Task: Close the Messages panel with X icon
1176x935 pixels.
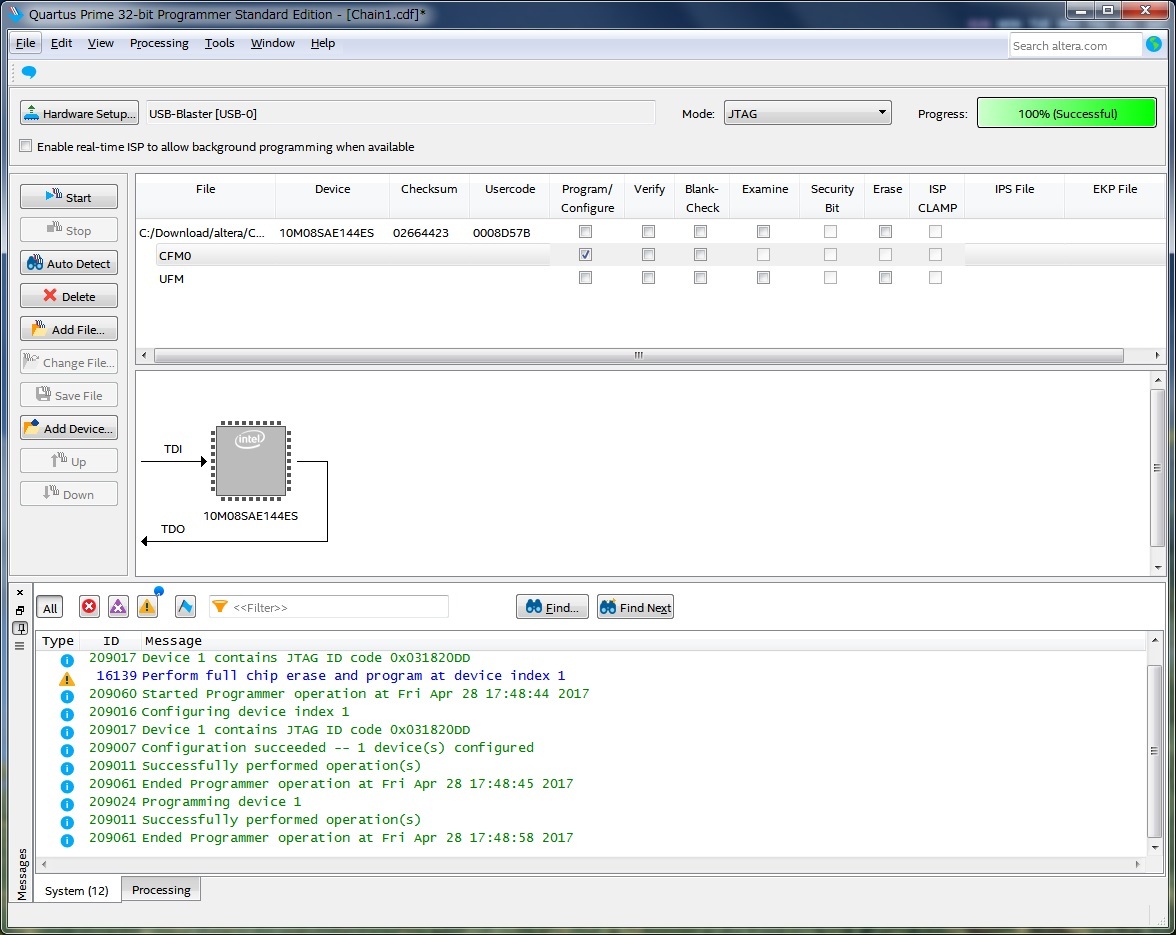Action: pos(20,592)
